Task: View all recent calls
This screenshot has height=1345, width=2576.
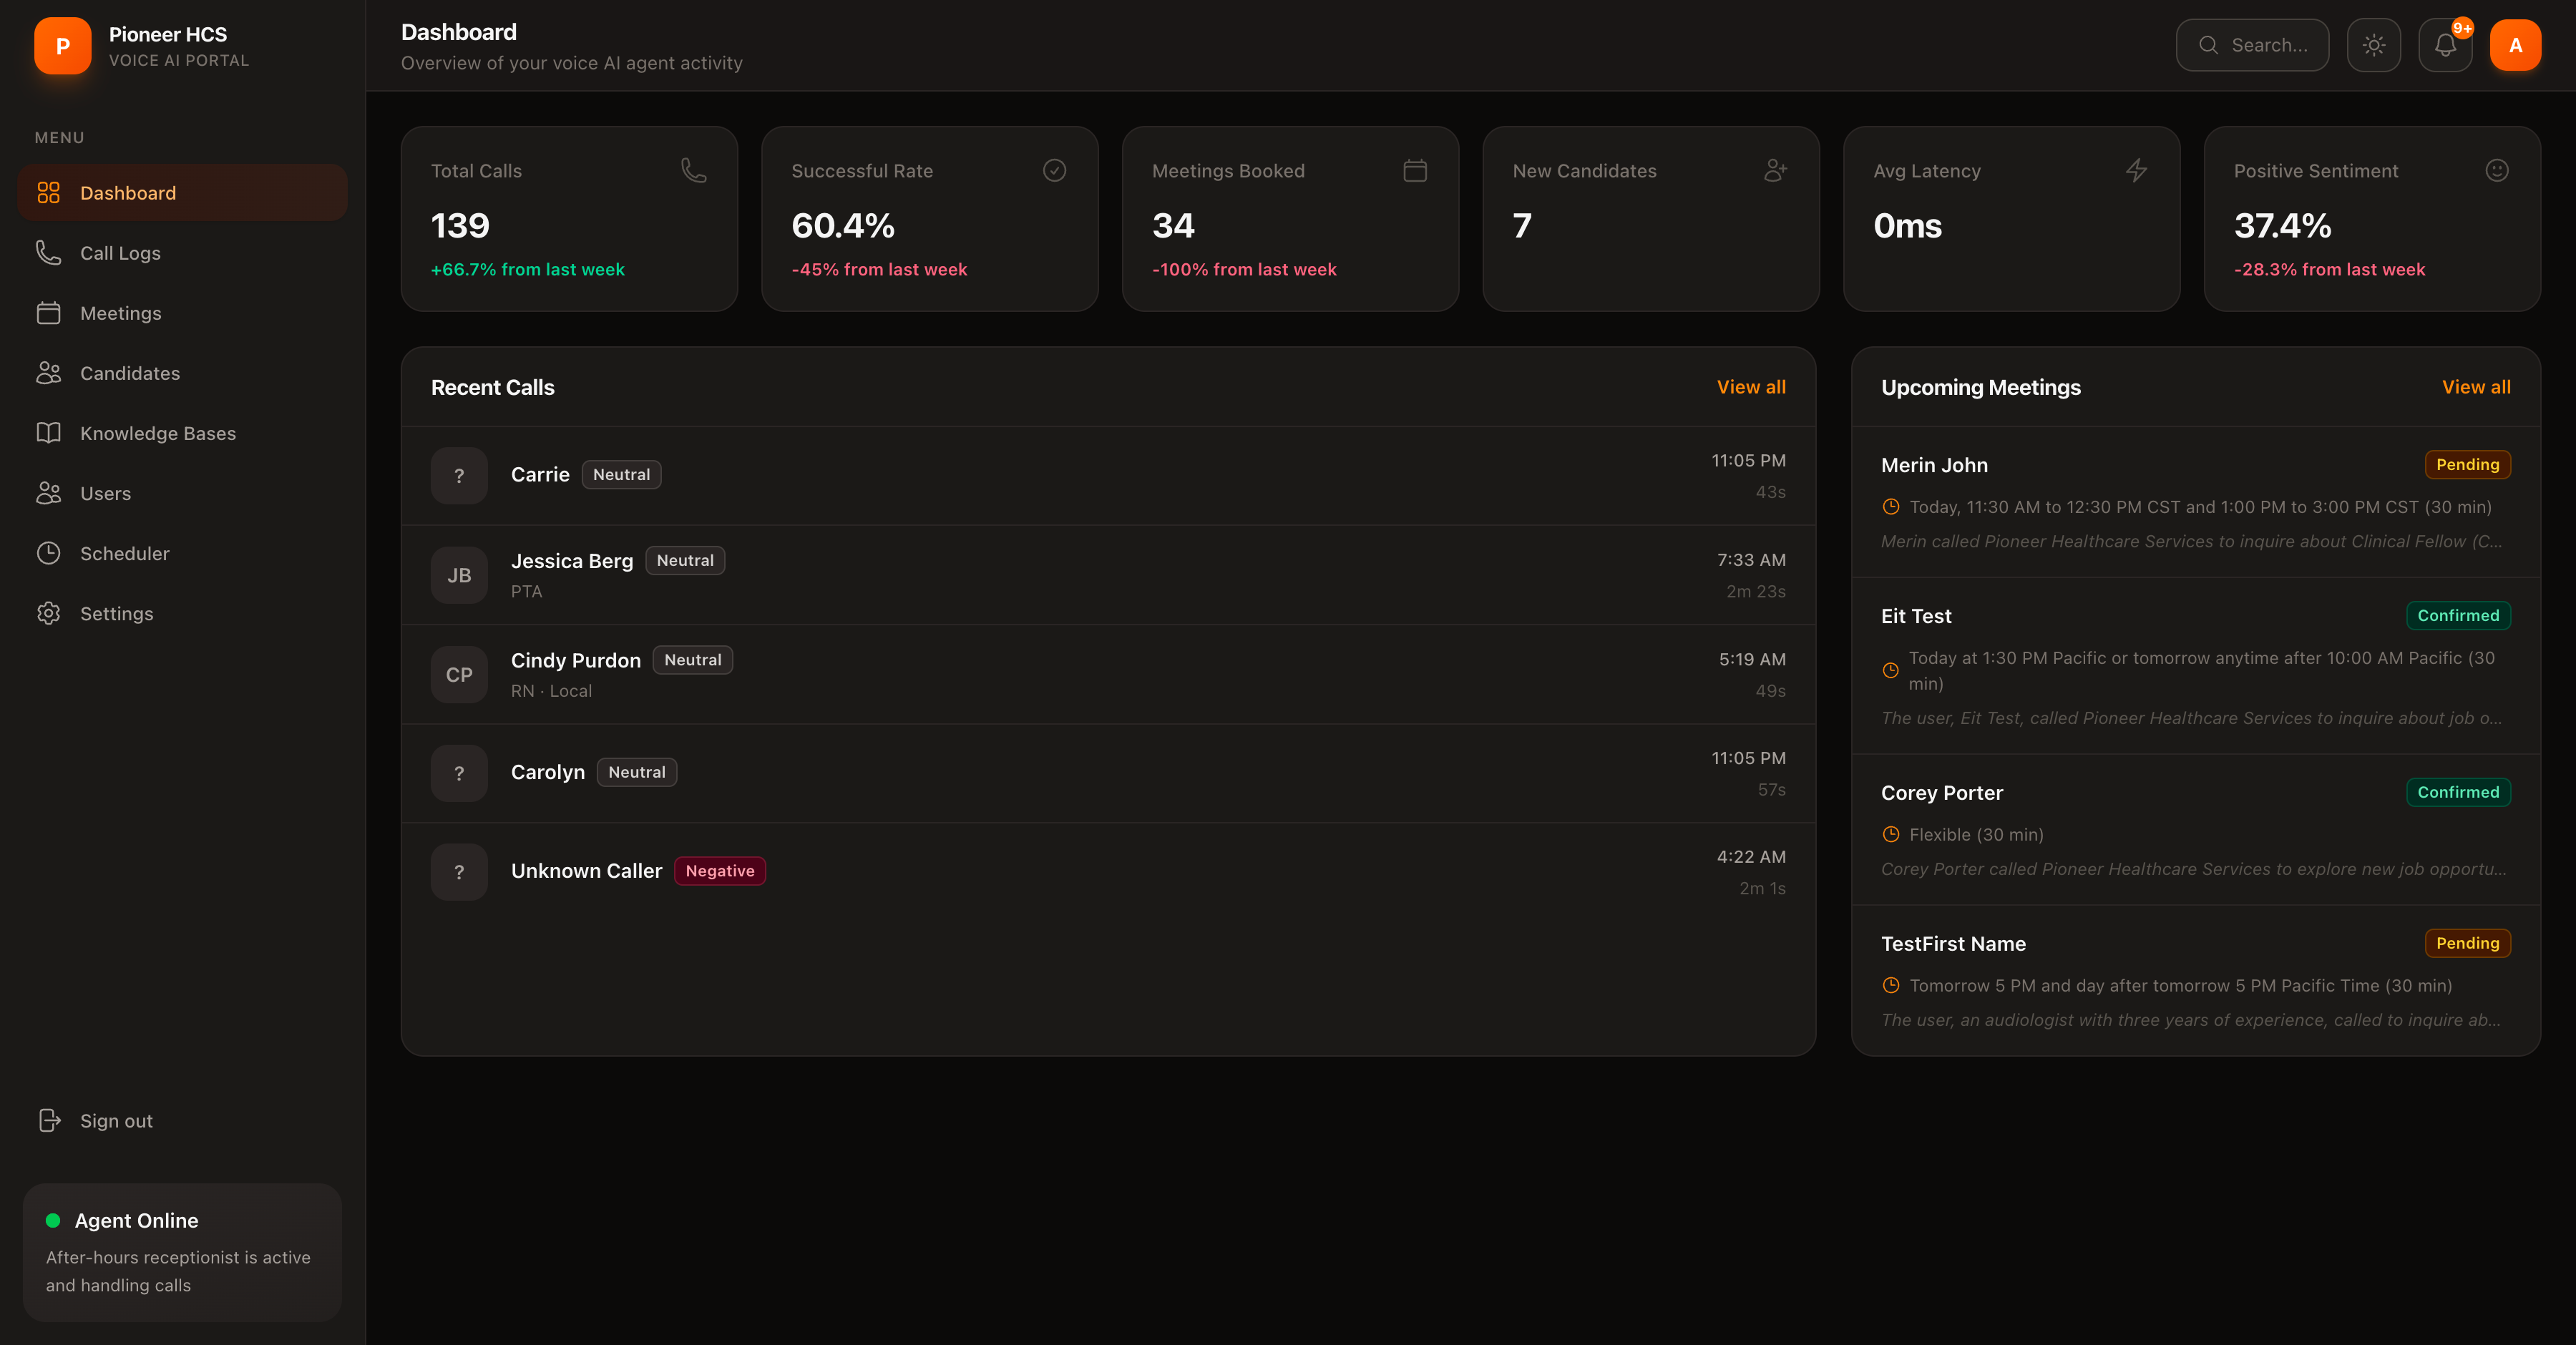Action: point(1751,387)
